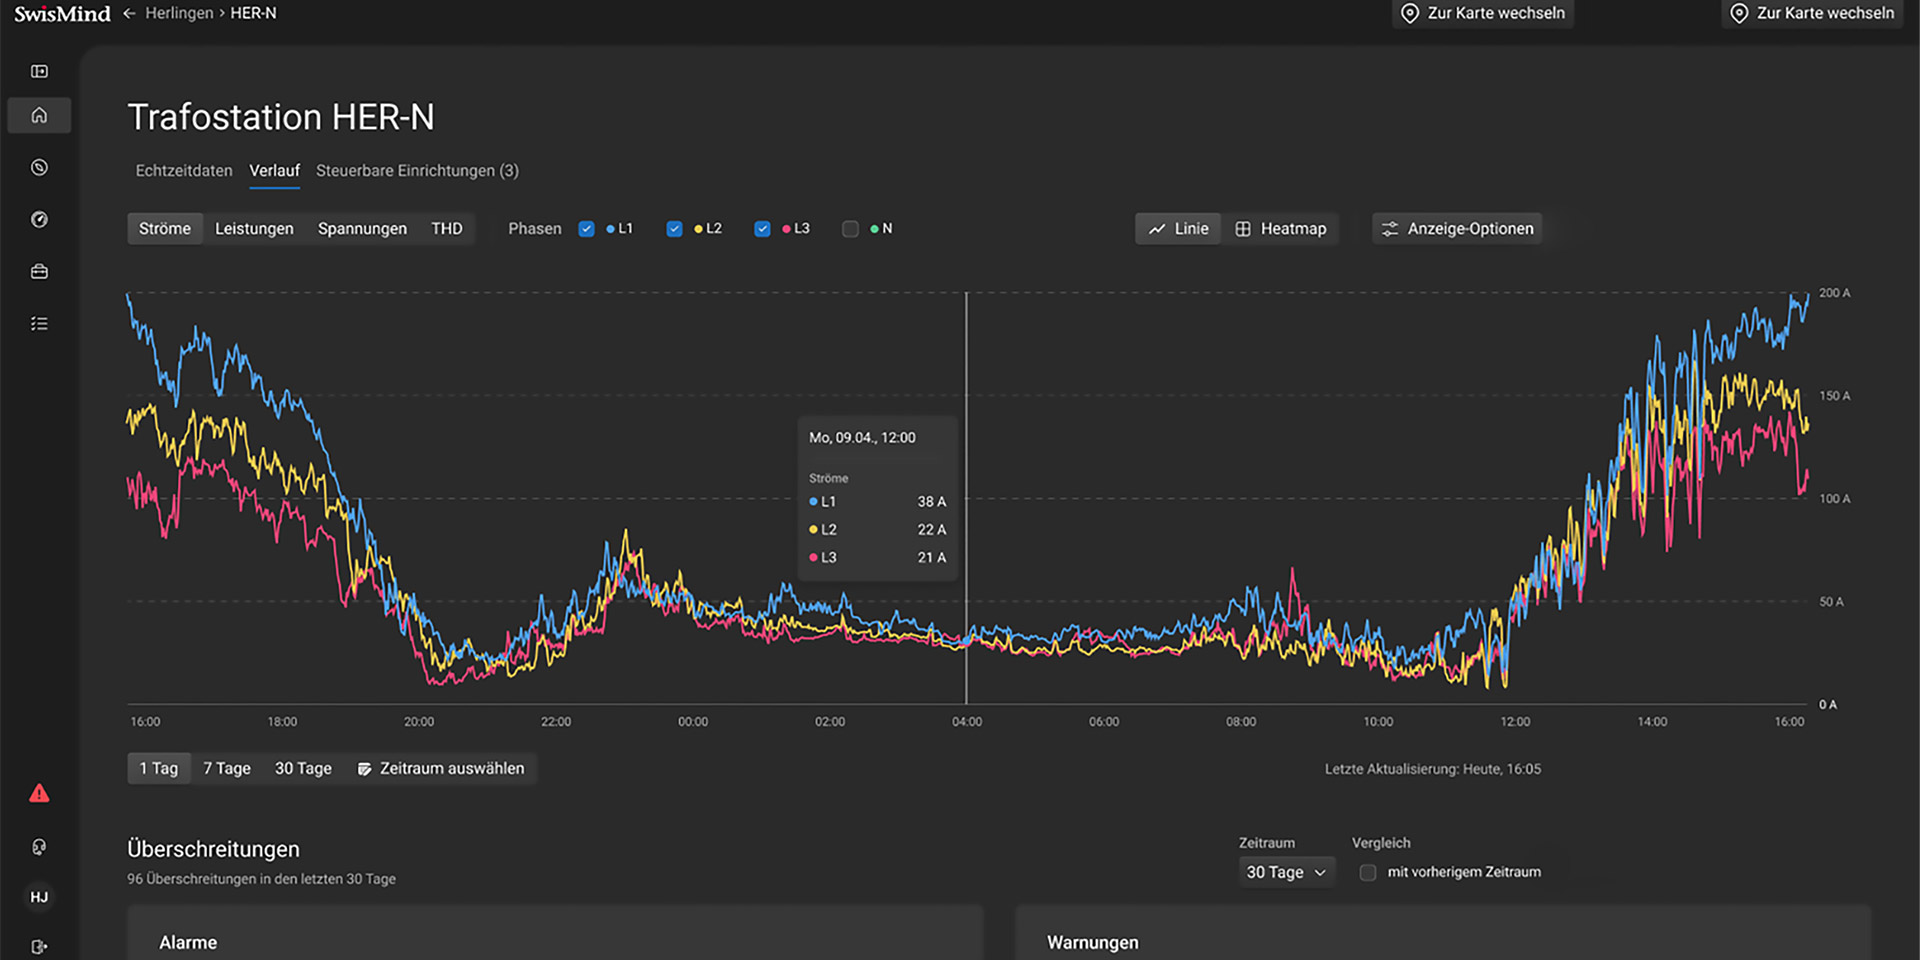Switch to the Spannungen tab
The image size is (1920, 960).
(362, 229)
